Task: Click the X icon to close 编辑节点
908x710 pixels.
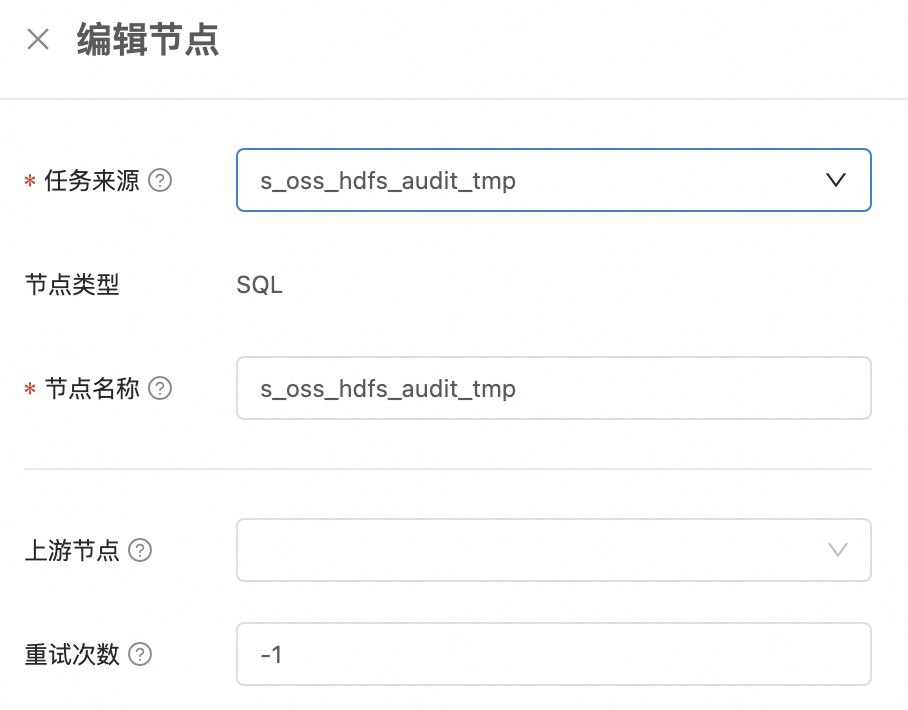Action: click(x=36, y=38)
